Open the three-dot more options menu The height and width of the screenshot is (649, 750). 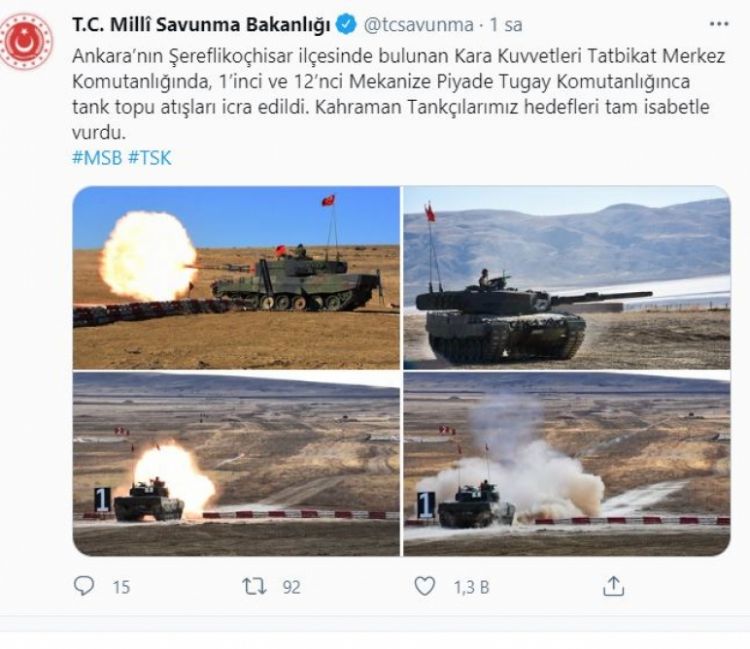718,24
